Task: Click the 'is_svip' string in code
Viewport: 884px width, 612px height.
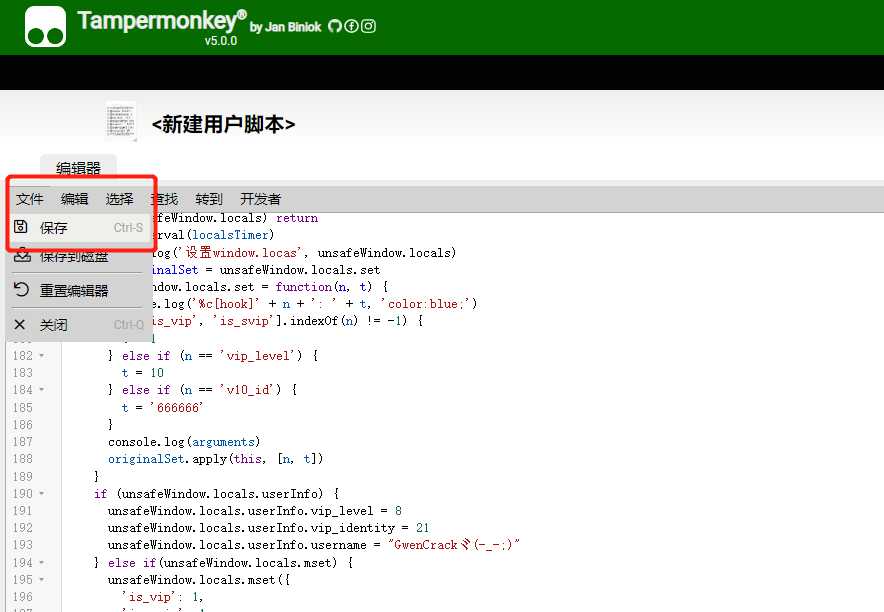Action: coord(244,321)
